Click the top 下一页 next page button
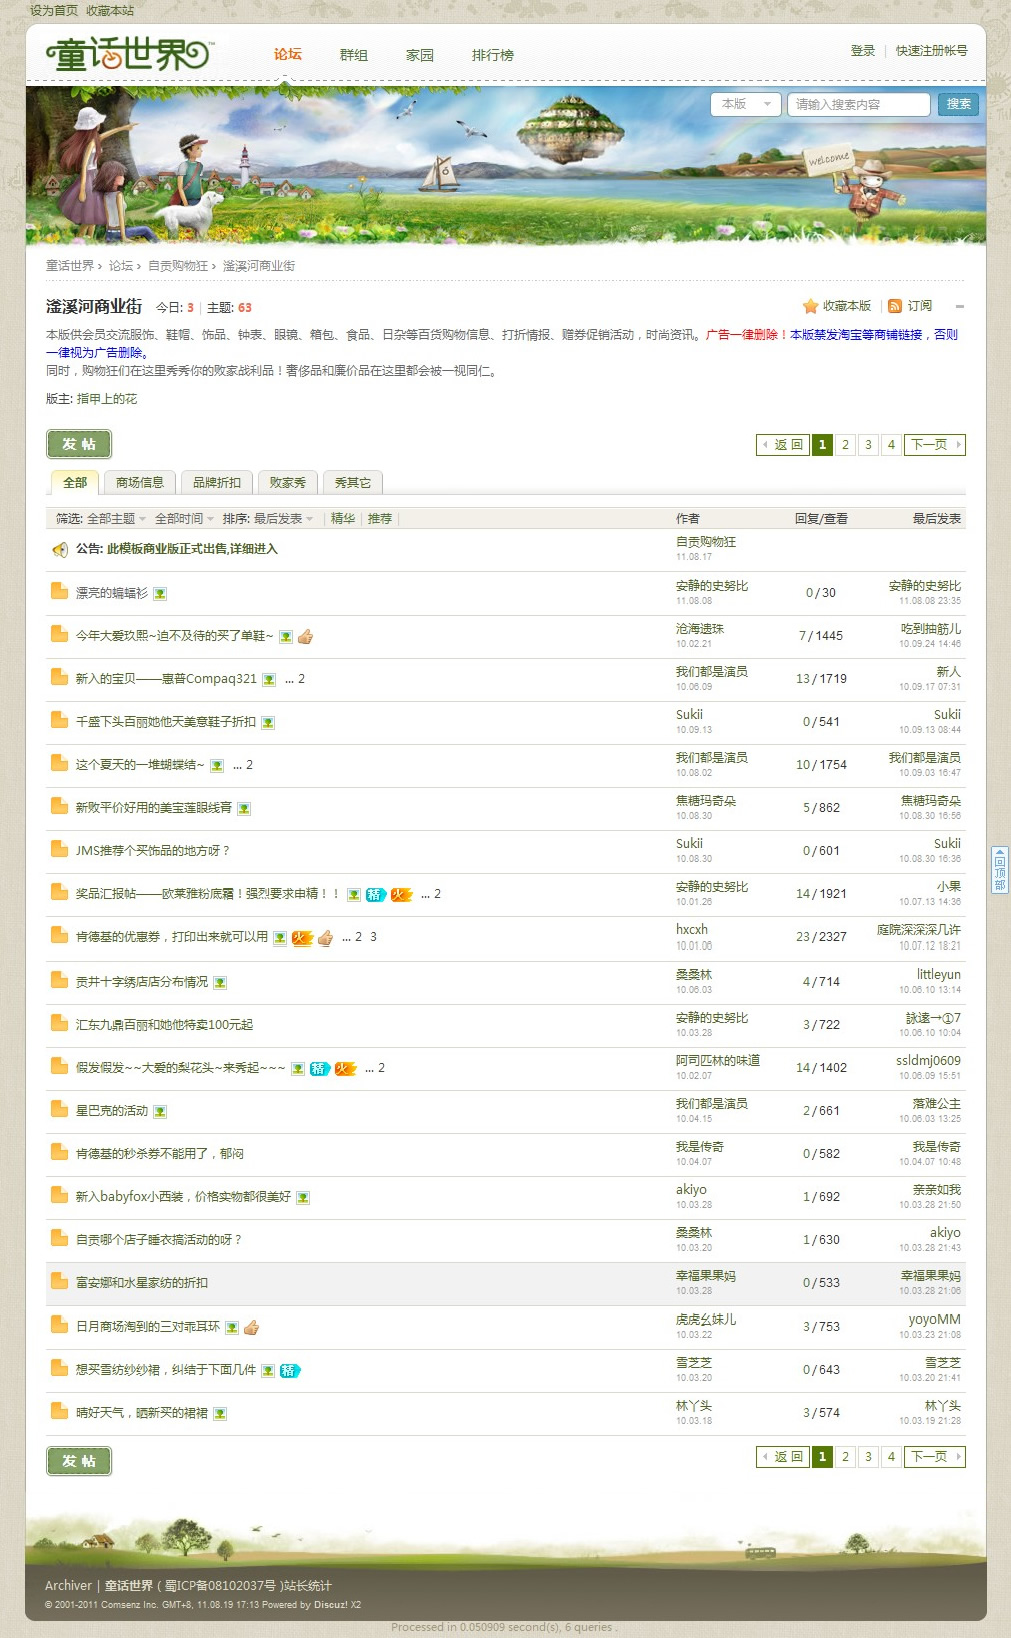The width and height of the screenshot is (1011, 1638). 935,445
